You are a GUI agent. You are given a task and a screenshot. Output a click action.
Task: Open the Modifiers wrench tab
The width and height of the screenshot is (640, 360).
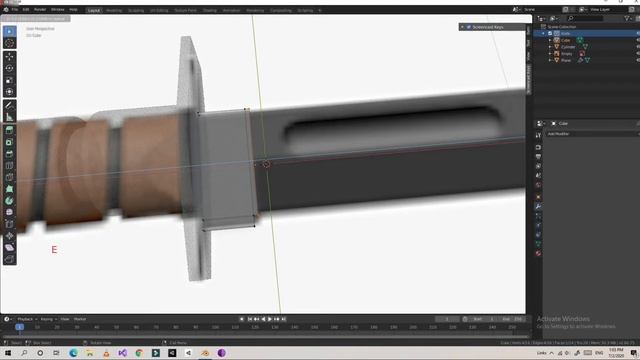(538, 207)
